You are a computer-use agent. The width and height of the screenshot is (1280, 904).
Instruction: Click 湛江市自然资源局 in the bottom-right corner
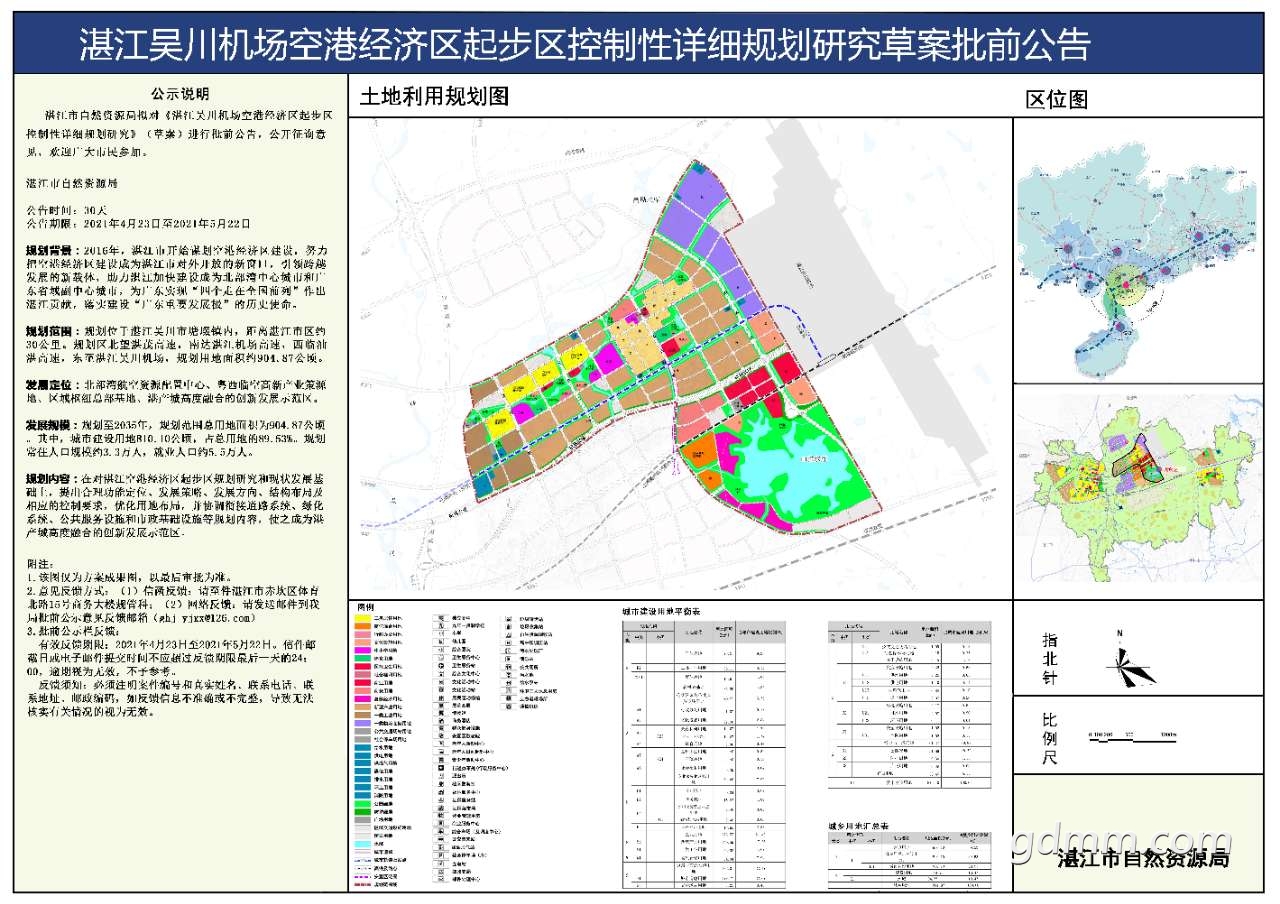click(1144, 860)
